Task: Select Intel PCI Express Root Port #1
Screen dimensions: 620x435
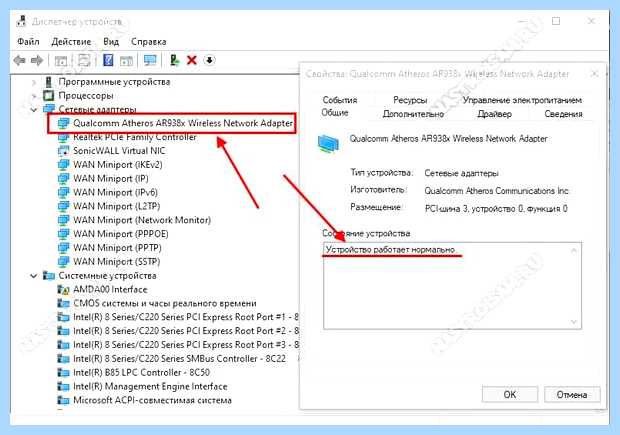Action: tap(185, 317)
